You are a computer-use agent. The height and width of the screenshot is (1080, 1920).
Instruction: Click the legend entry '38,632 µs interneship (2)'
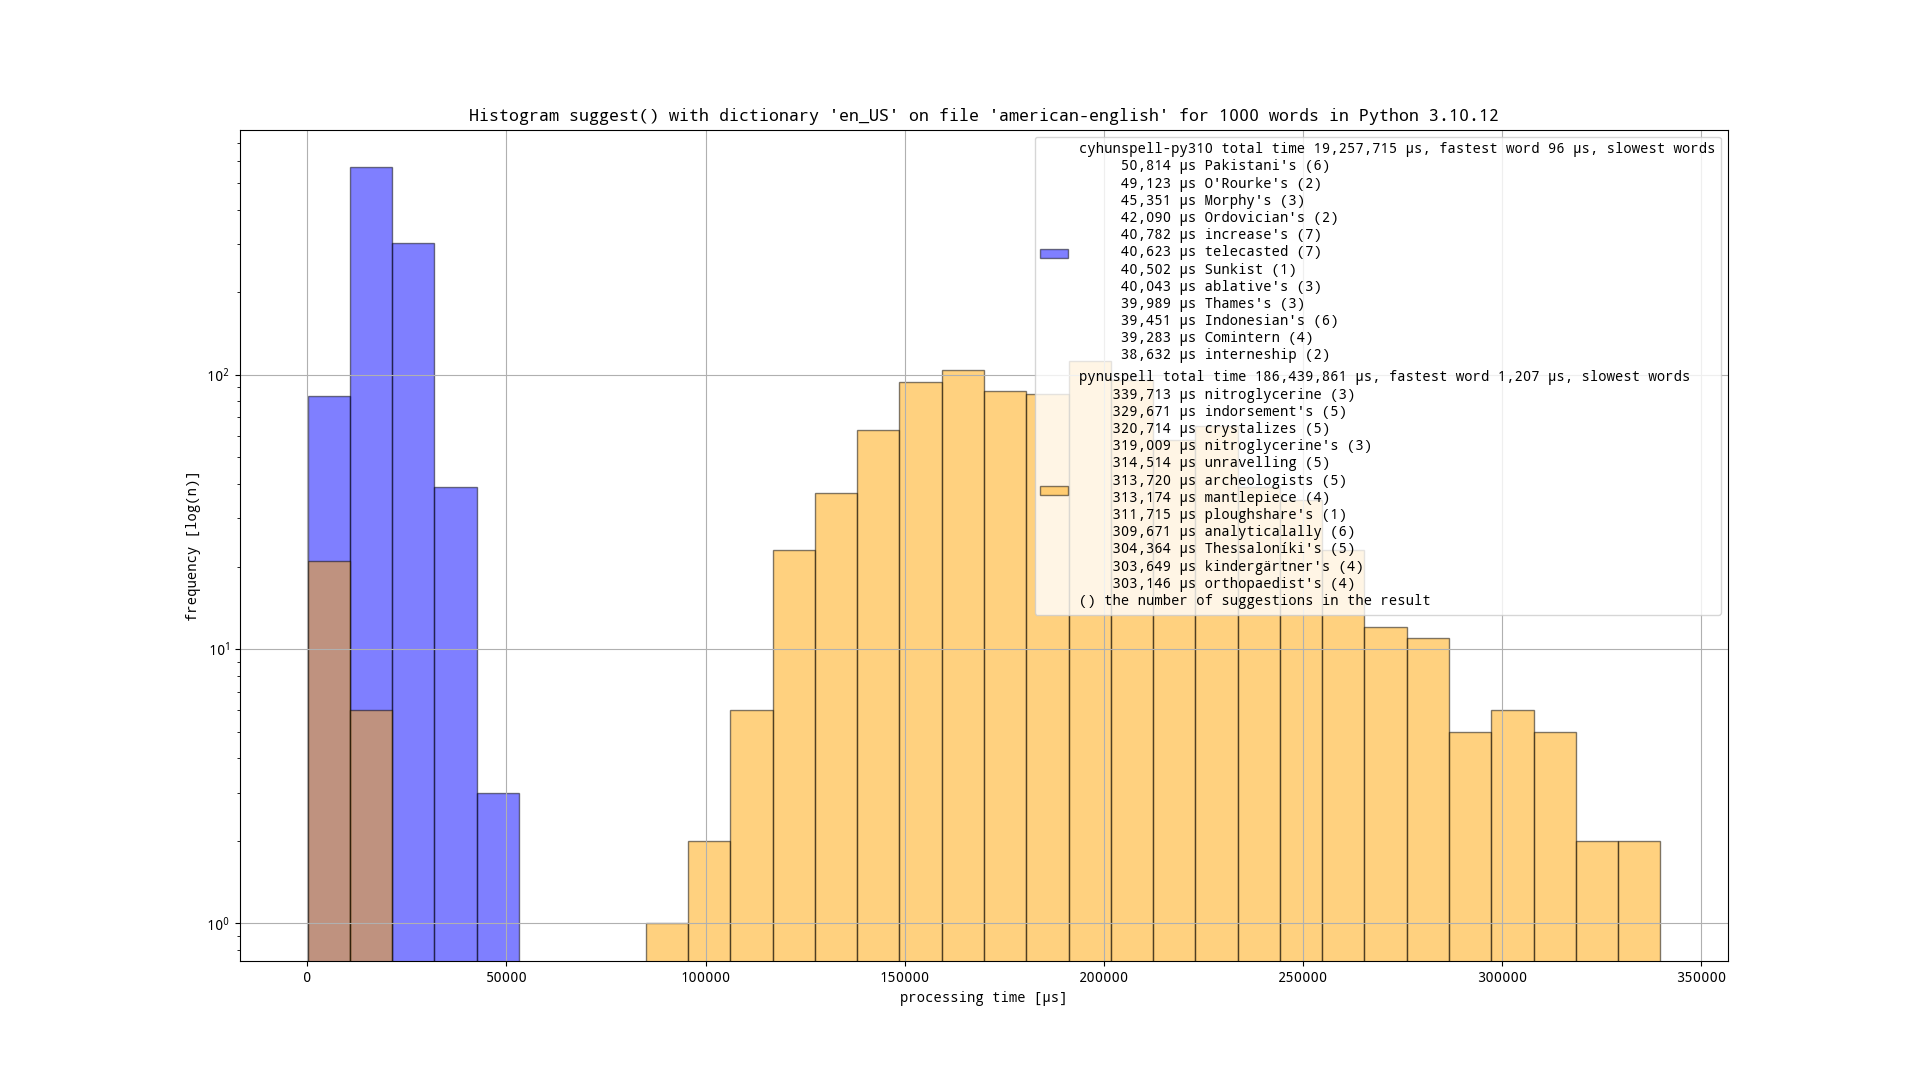[1225, 354]
